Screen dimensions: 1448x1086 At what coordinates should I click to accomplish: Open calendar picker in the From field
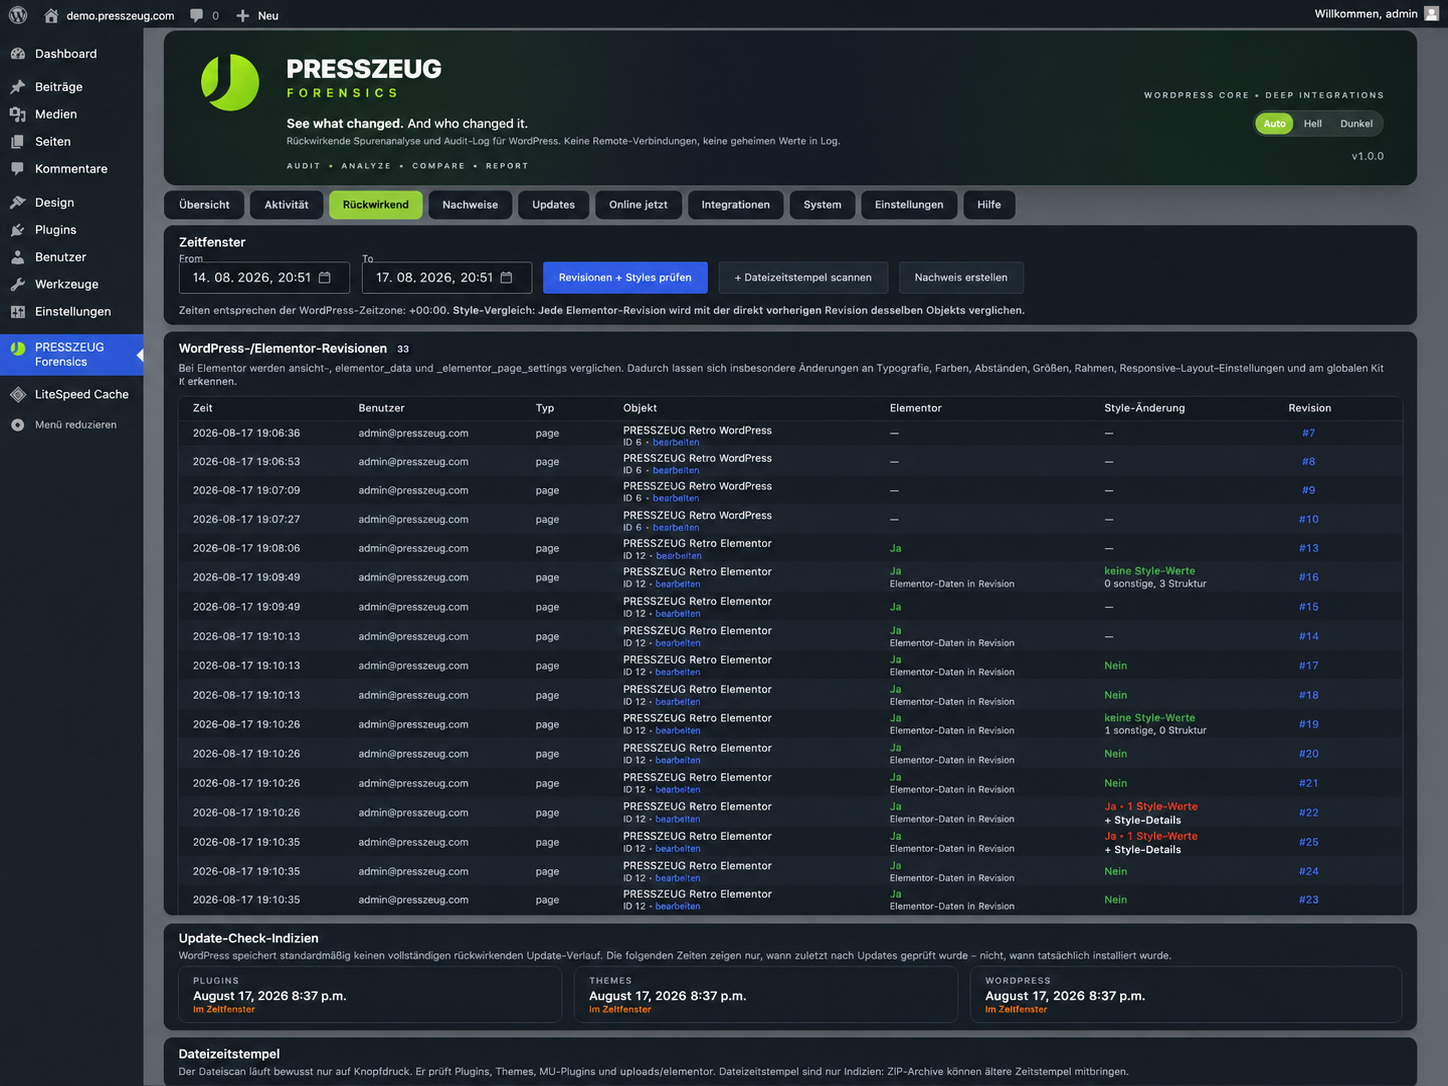click(x=324, y=278)
